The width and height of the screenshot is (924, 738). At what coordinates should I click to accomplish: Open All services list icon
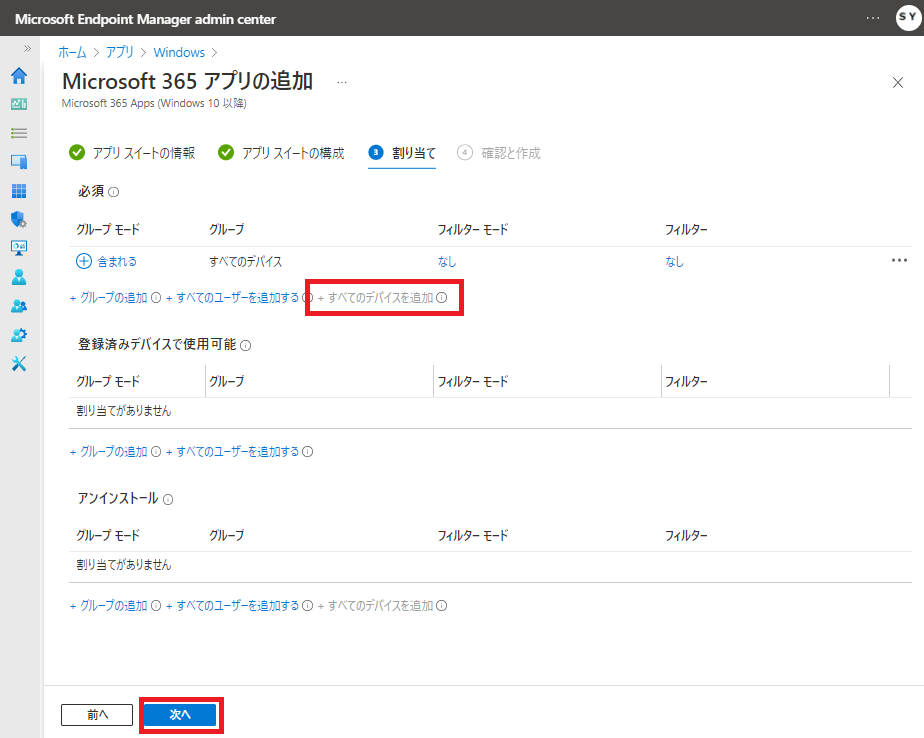point(19,133)
